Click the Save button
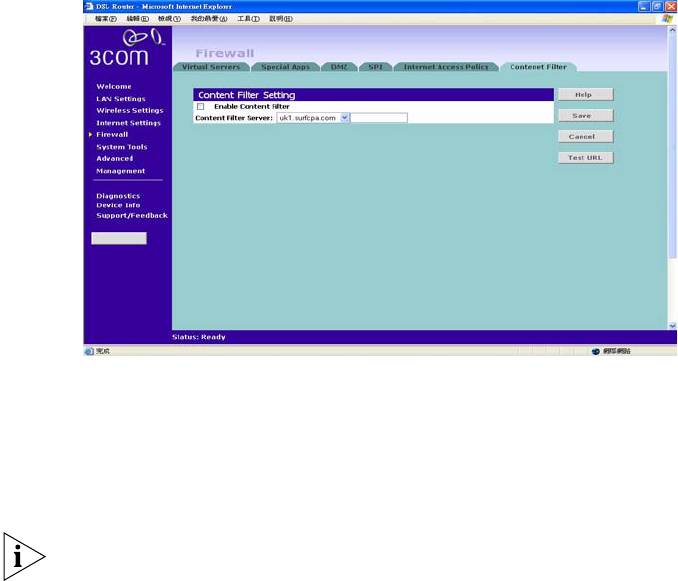The image size is (678, 581). click(586, 115)
